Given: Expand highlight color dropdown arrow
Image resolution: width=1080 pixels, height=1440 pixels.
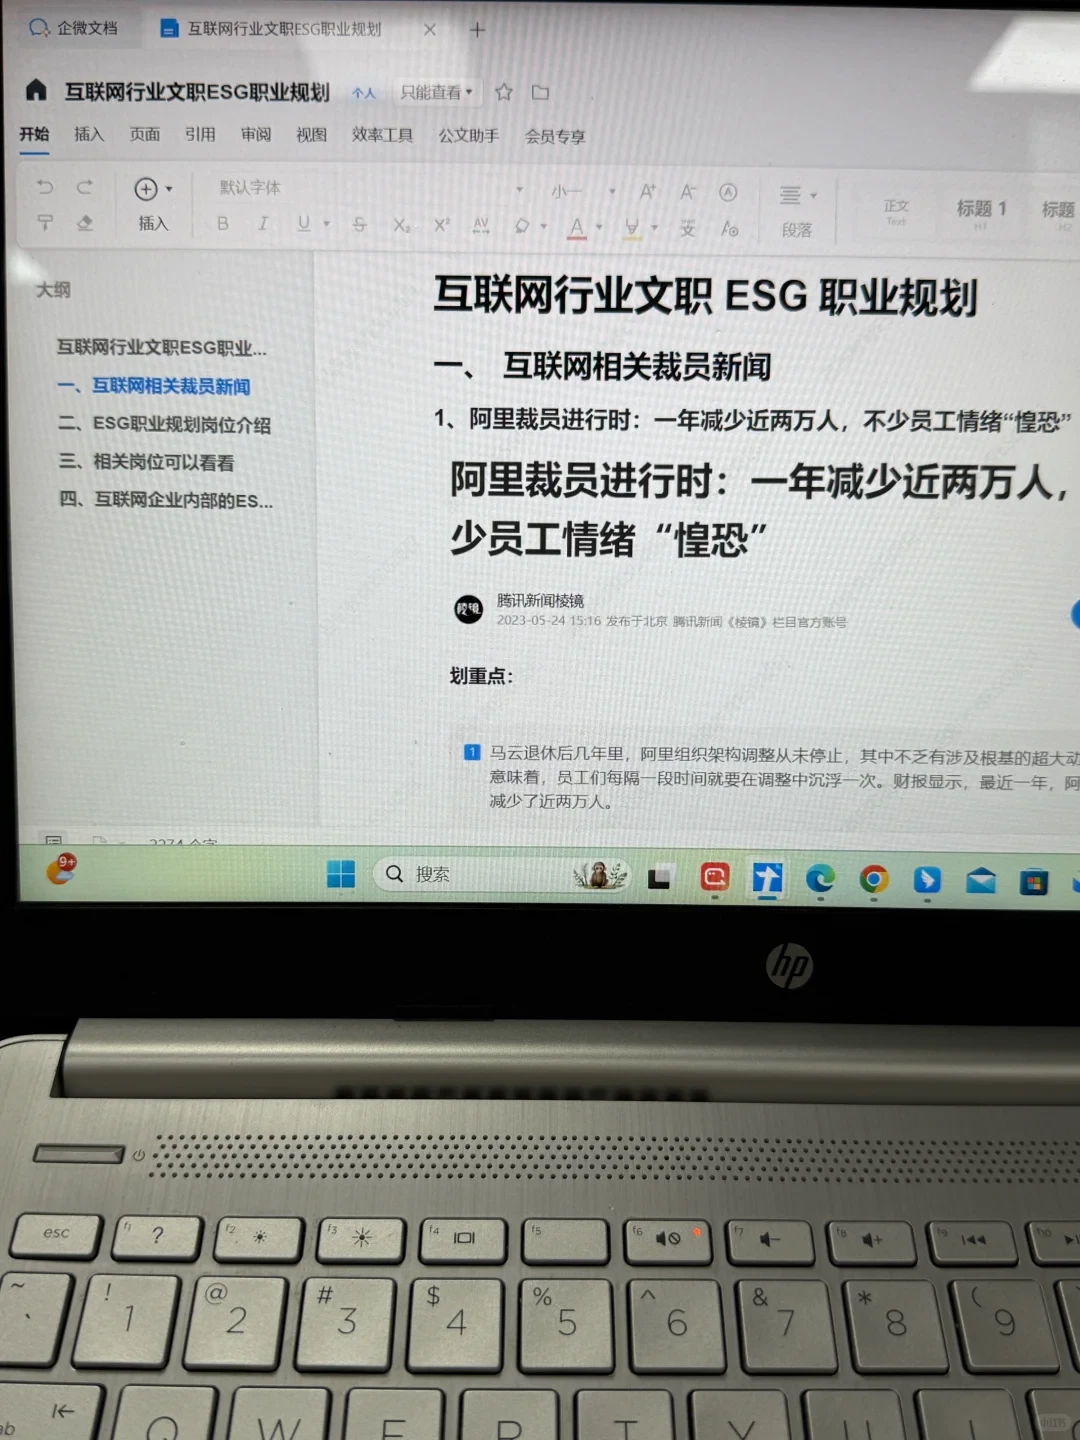Looking at the screenshot, I should [x=654, y=229].
